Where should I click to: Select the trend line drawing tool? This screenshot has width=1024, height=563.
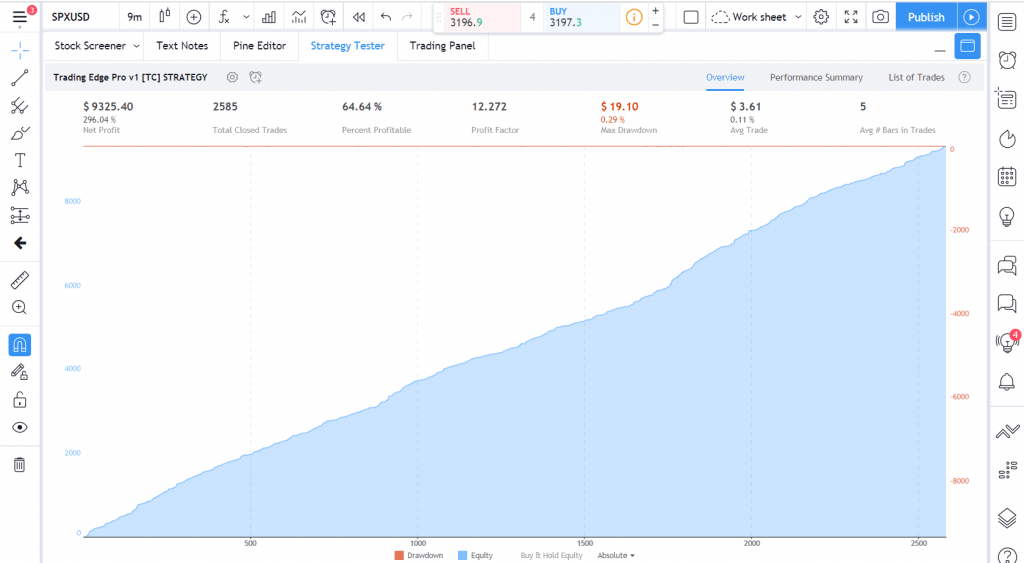click(x=19, y=78)
